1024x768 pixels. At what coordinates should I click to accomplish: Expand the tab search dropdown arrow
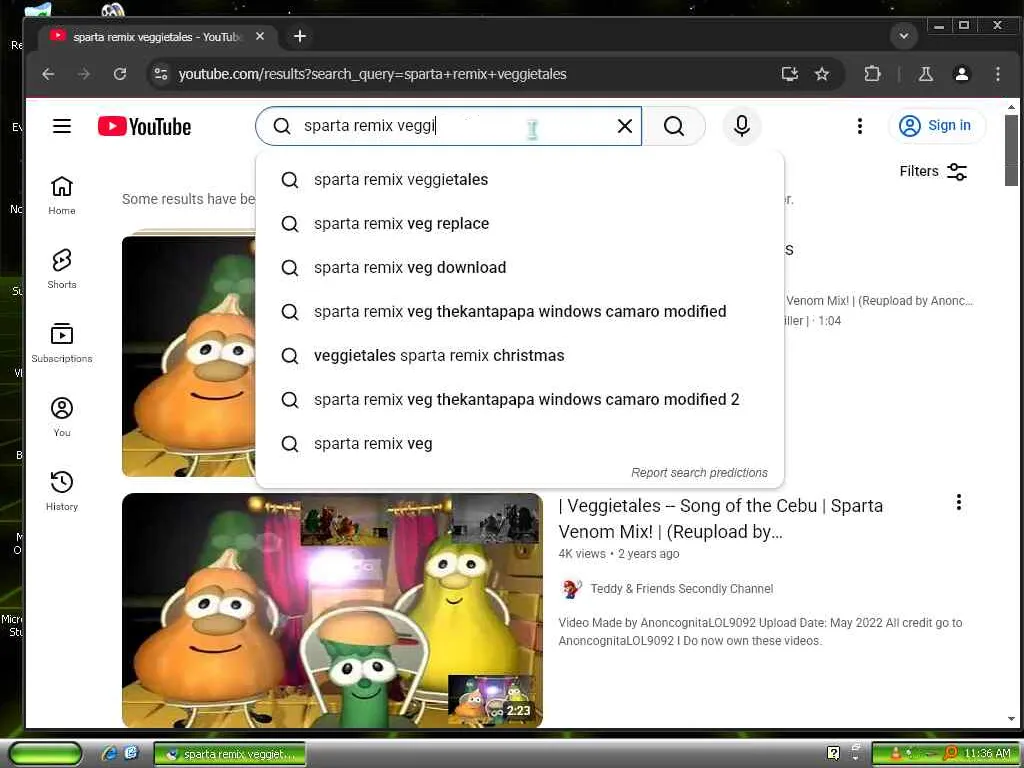pos(904,36)
